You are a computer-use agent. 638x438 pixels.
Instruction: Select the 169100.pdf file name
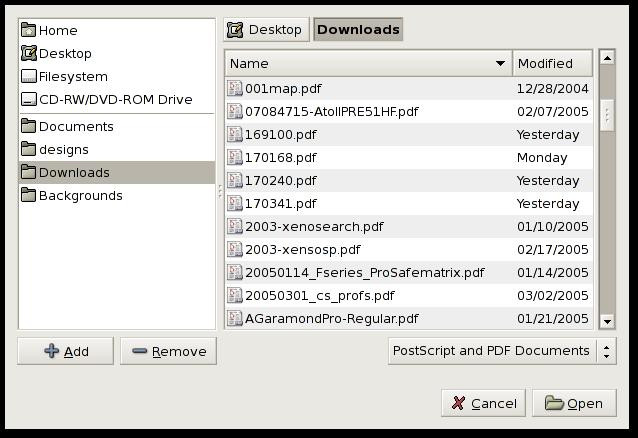(x=281, y=135)
